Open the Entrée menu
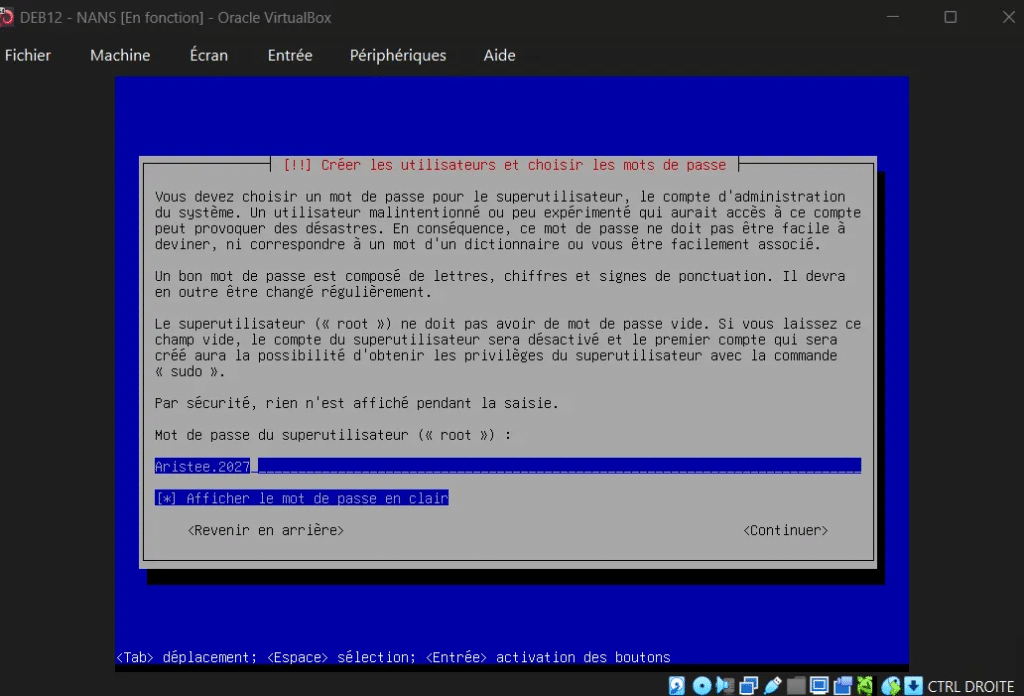The height and width of the screenshot is (696, 1024). (290, 55)
